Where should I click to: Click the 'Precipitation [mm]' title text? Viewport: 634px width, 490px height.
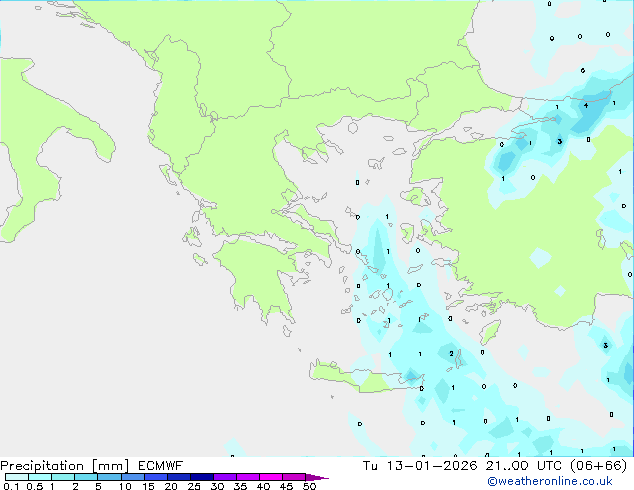tap(65, 466)
